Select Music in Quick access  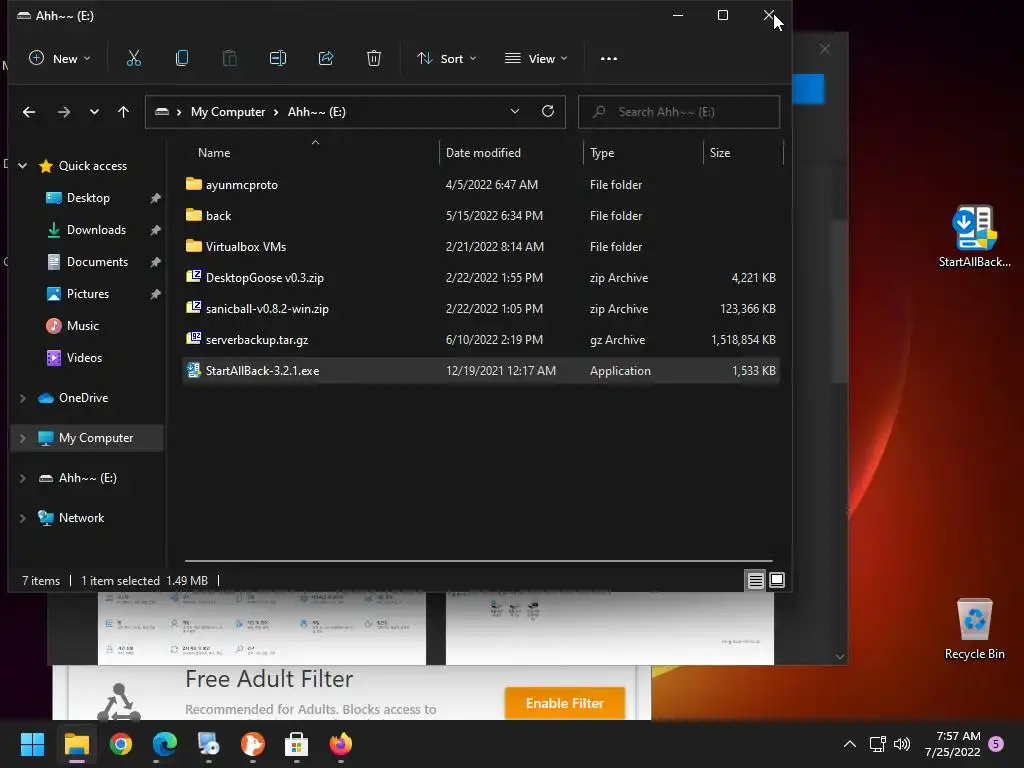point(83,326)
